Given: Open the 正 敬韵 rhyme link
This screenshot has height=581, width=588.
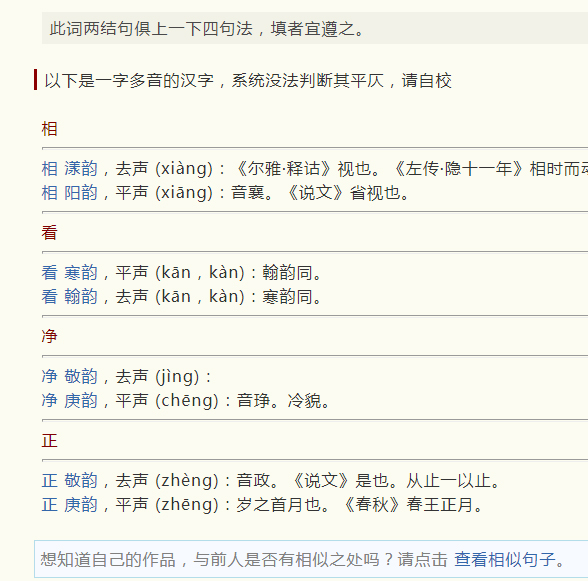Looking at the screenshot, I should point(69,480).
